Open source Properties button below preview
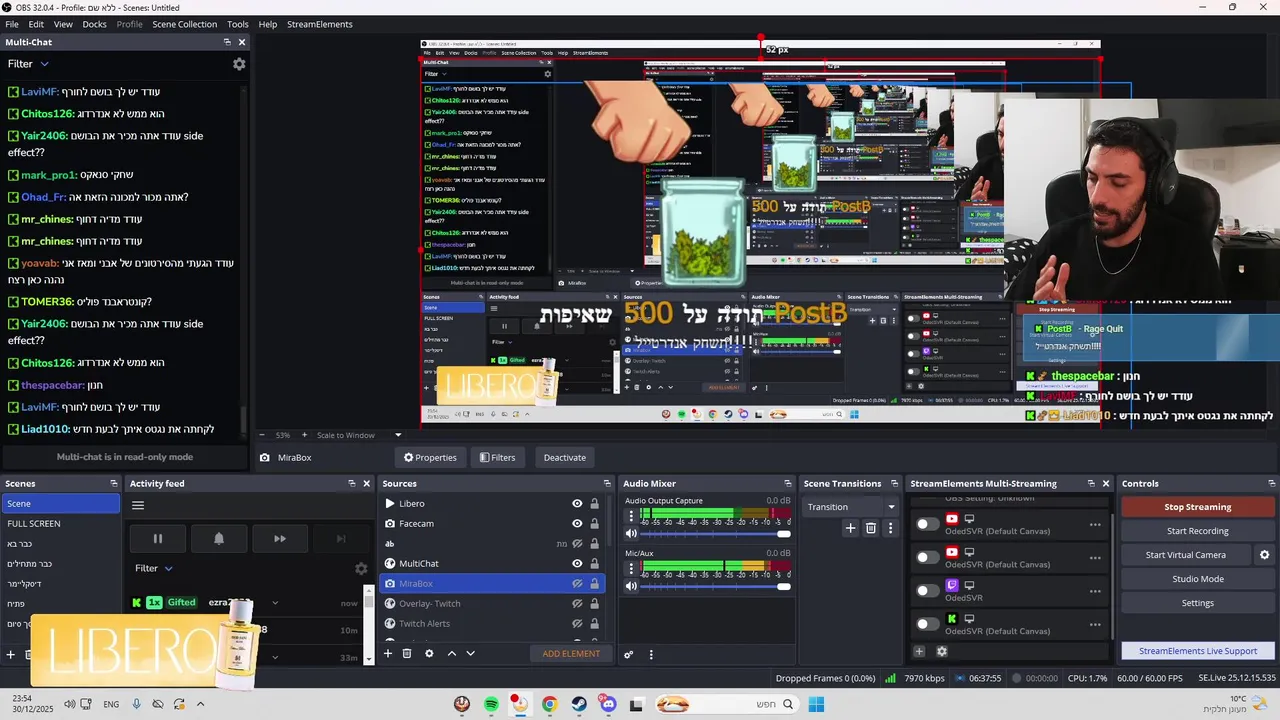The image size is (1280, 720). pyautogui.click(x=430, y=457)
